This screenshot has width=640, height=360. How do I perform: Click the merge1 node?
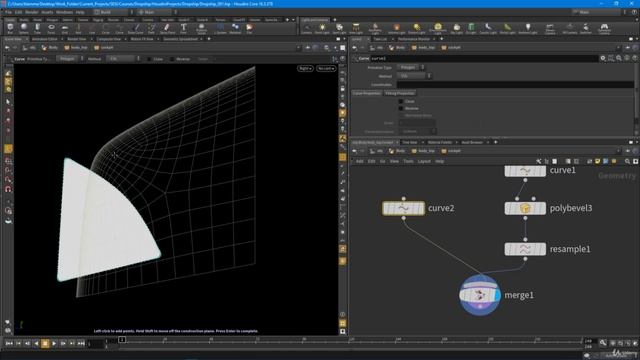coord(480,295)
